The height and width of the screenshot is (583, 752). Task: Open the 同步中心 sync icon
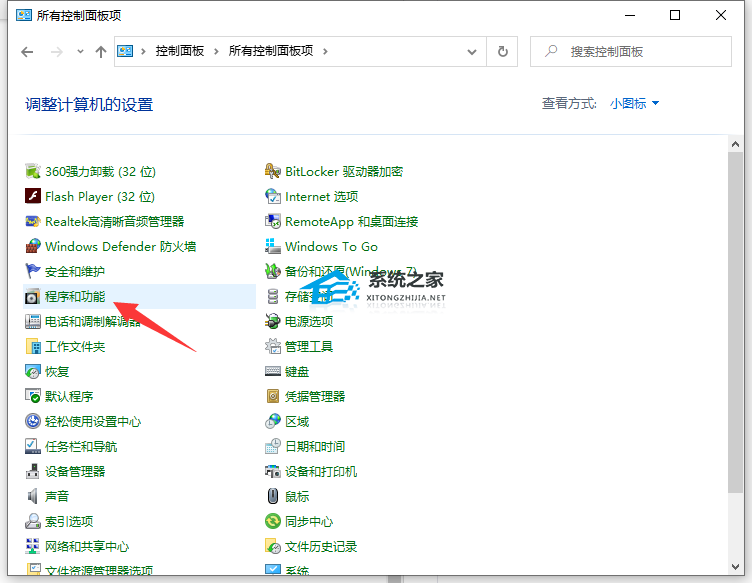click(273, 522)
